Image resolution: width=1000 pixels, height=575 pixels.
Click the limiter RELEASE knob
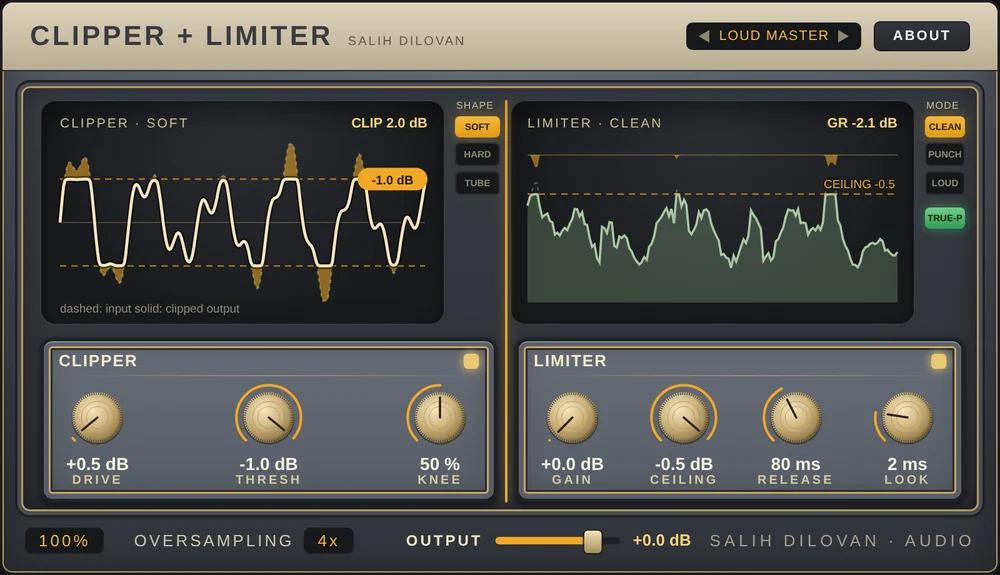tap(795, 418)
